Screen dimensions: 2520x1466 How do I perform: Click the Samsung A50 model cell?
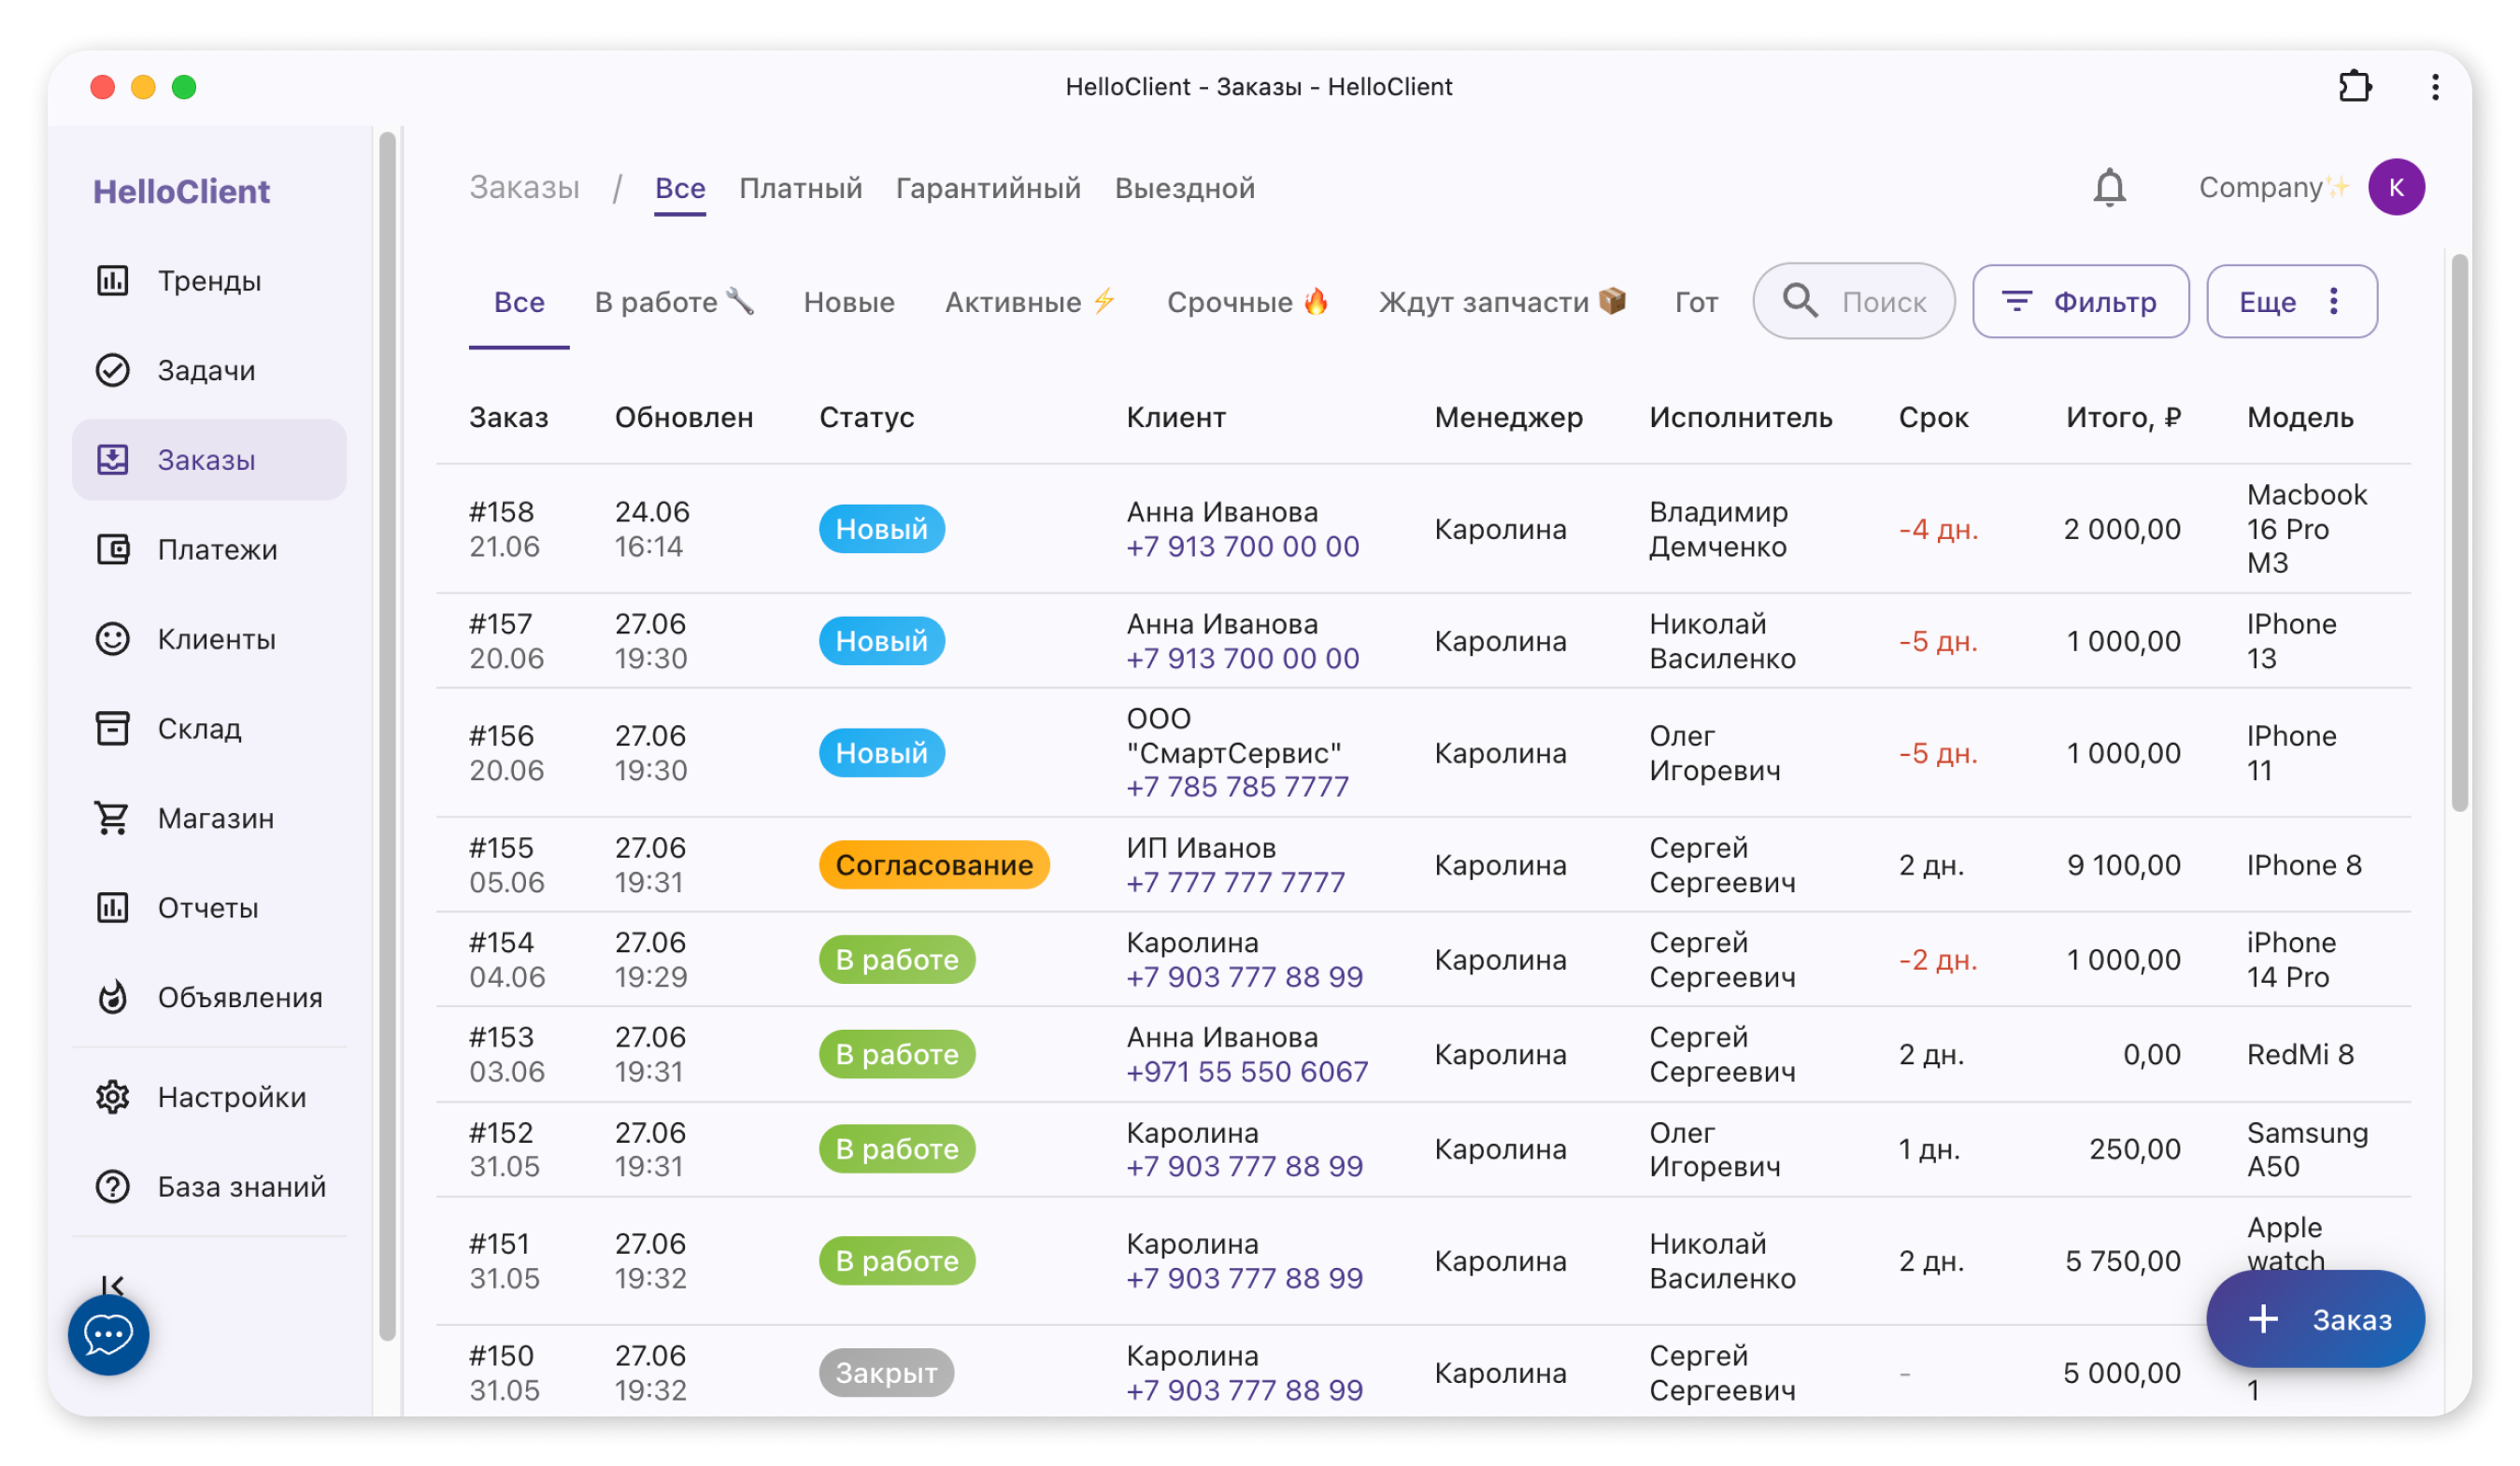point(2307,1150)
